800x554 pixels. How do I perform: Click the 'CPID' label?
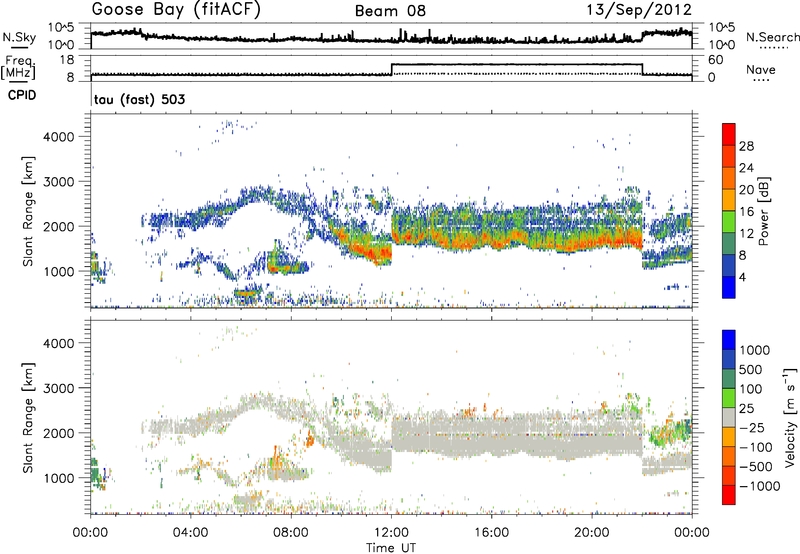pos(22,95)
